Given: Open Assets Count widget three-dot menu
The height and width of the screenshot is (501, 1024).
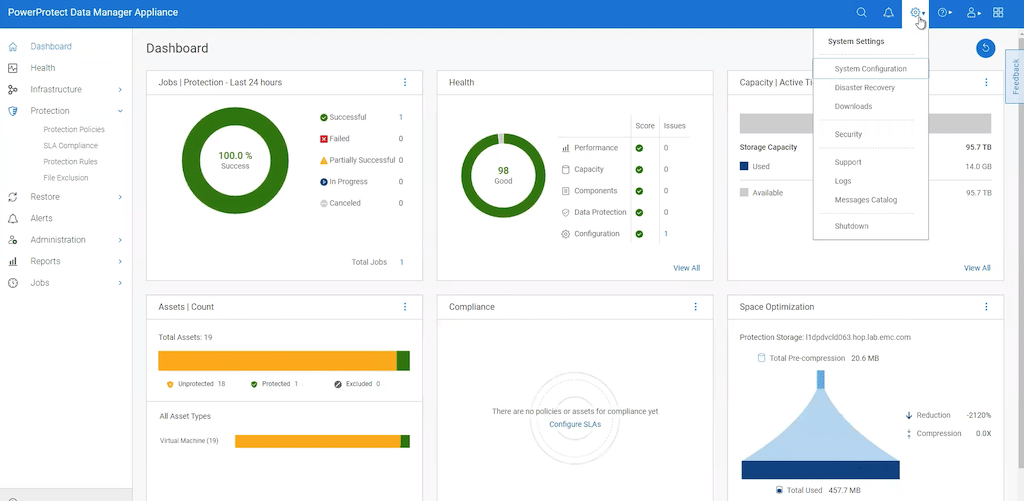Looking at the screenshot, I should pos(405,306).
